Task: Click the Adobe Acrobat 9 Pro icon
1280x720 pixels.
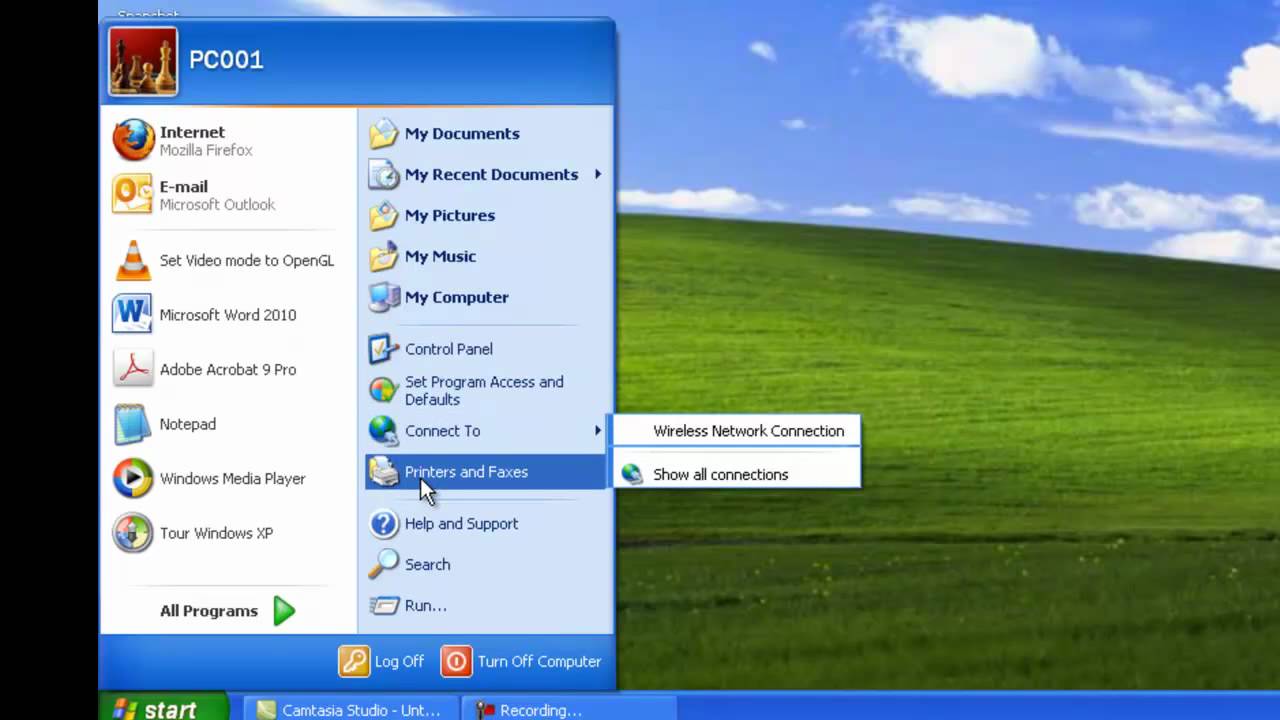Action: point(133,369)
